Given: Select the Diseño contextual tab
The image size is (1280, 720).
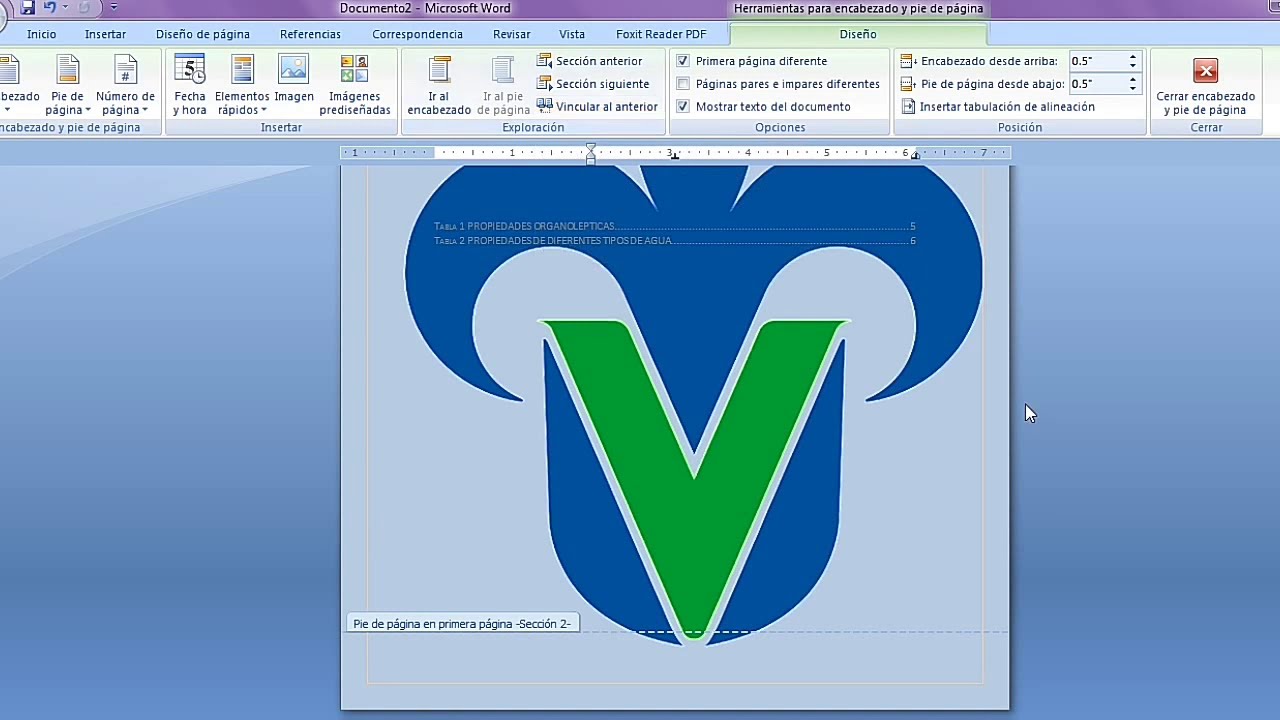Looking at the screenshot, I should click(x=858, y=34).
